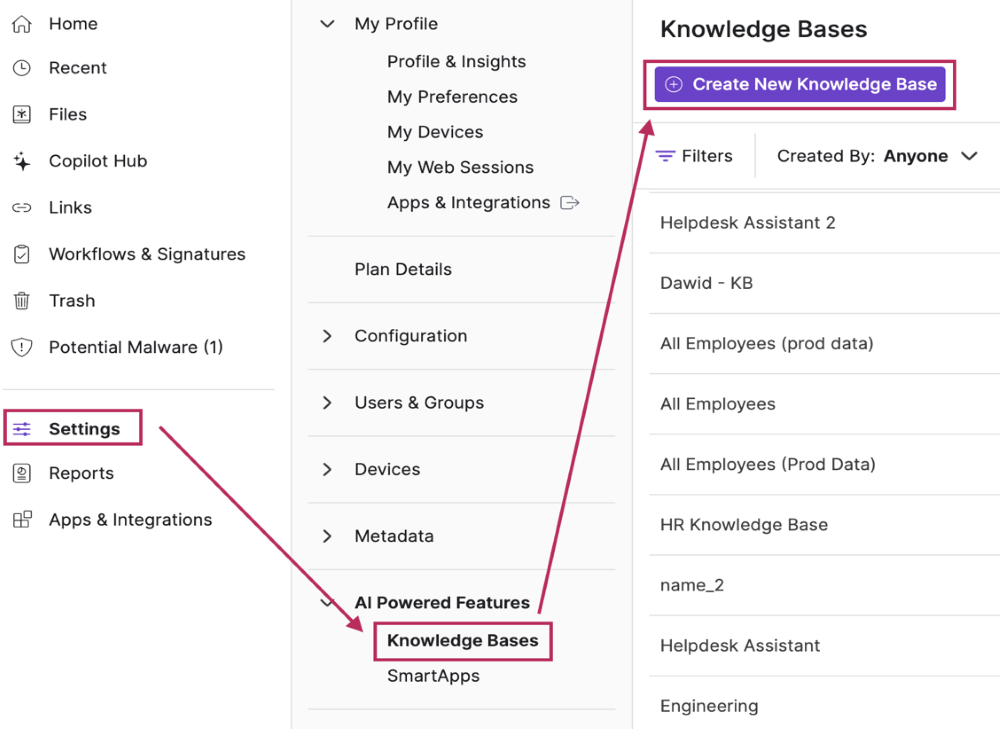Click the external link icon beside Apps & Integrations
The width and height of the screenshot is (1000, 729).
pos(570,202)
